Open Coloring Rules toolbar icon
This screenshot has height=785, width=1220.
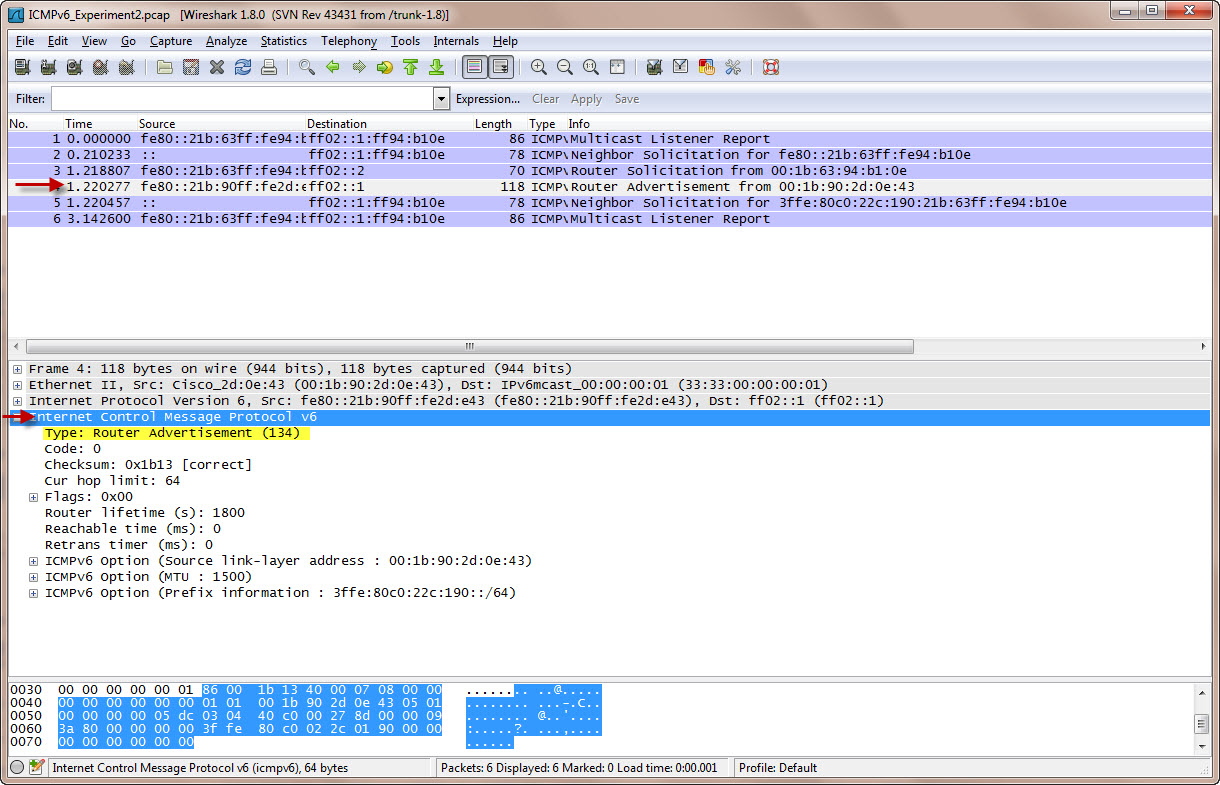coord(707,67)
